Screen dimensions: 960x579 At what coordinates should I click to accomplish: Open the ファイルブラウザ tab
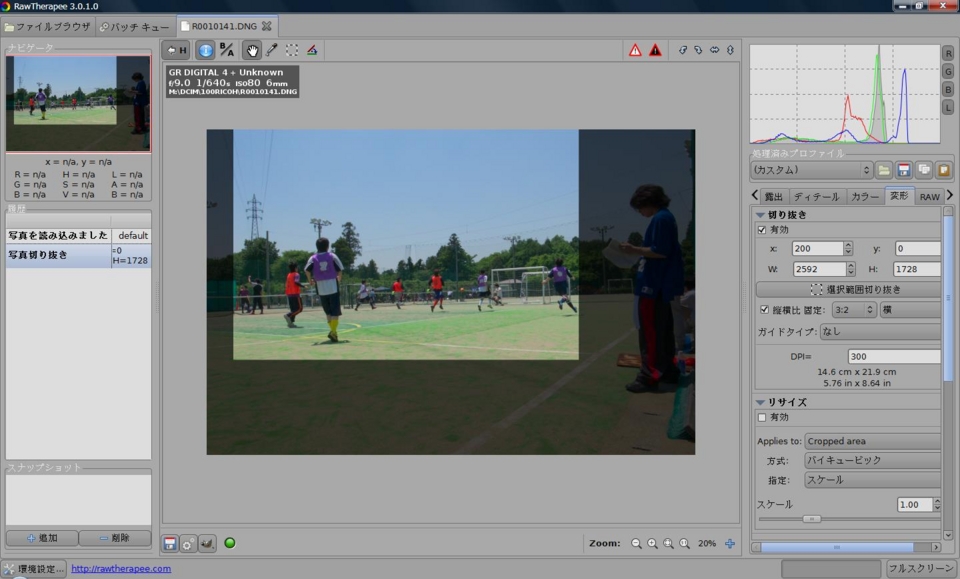(48, 27)
